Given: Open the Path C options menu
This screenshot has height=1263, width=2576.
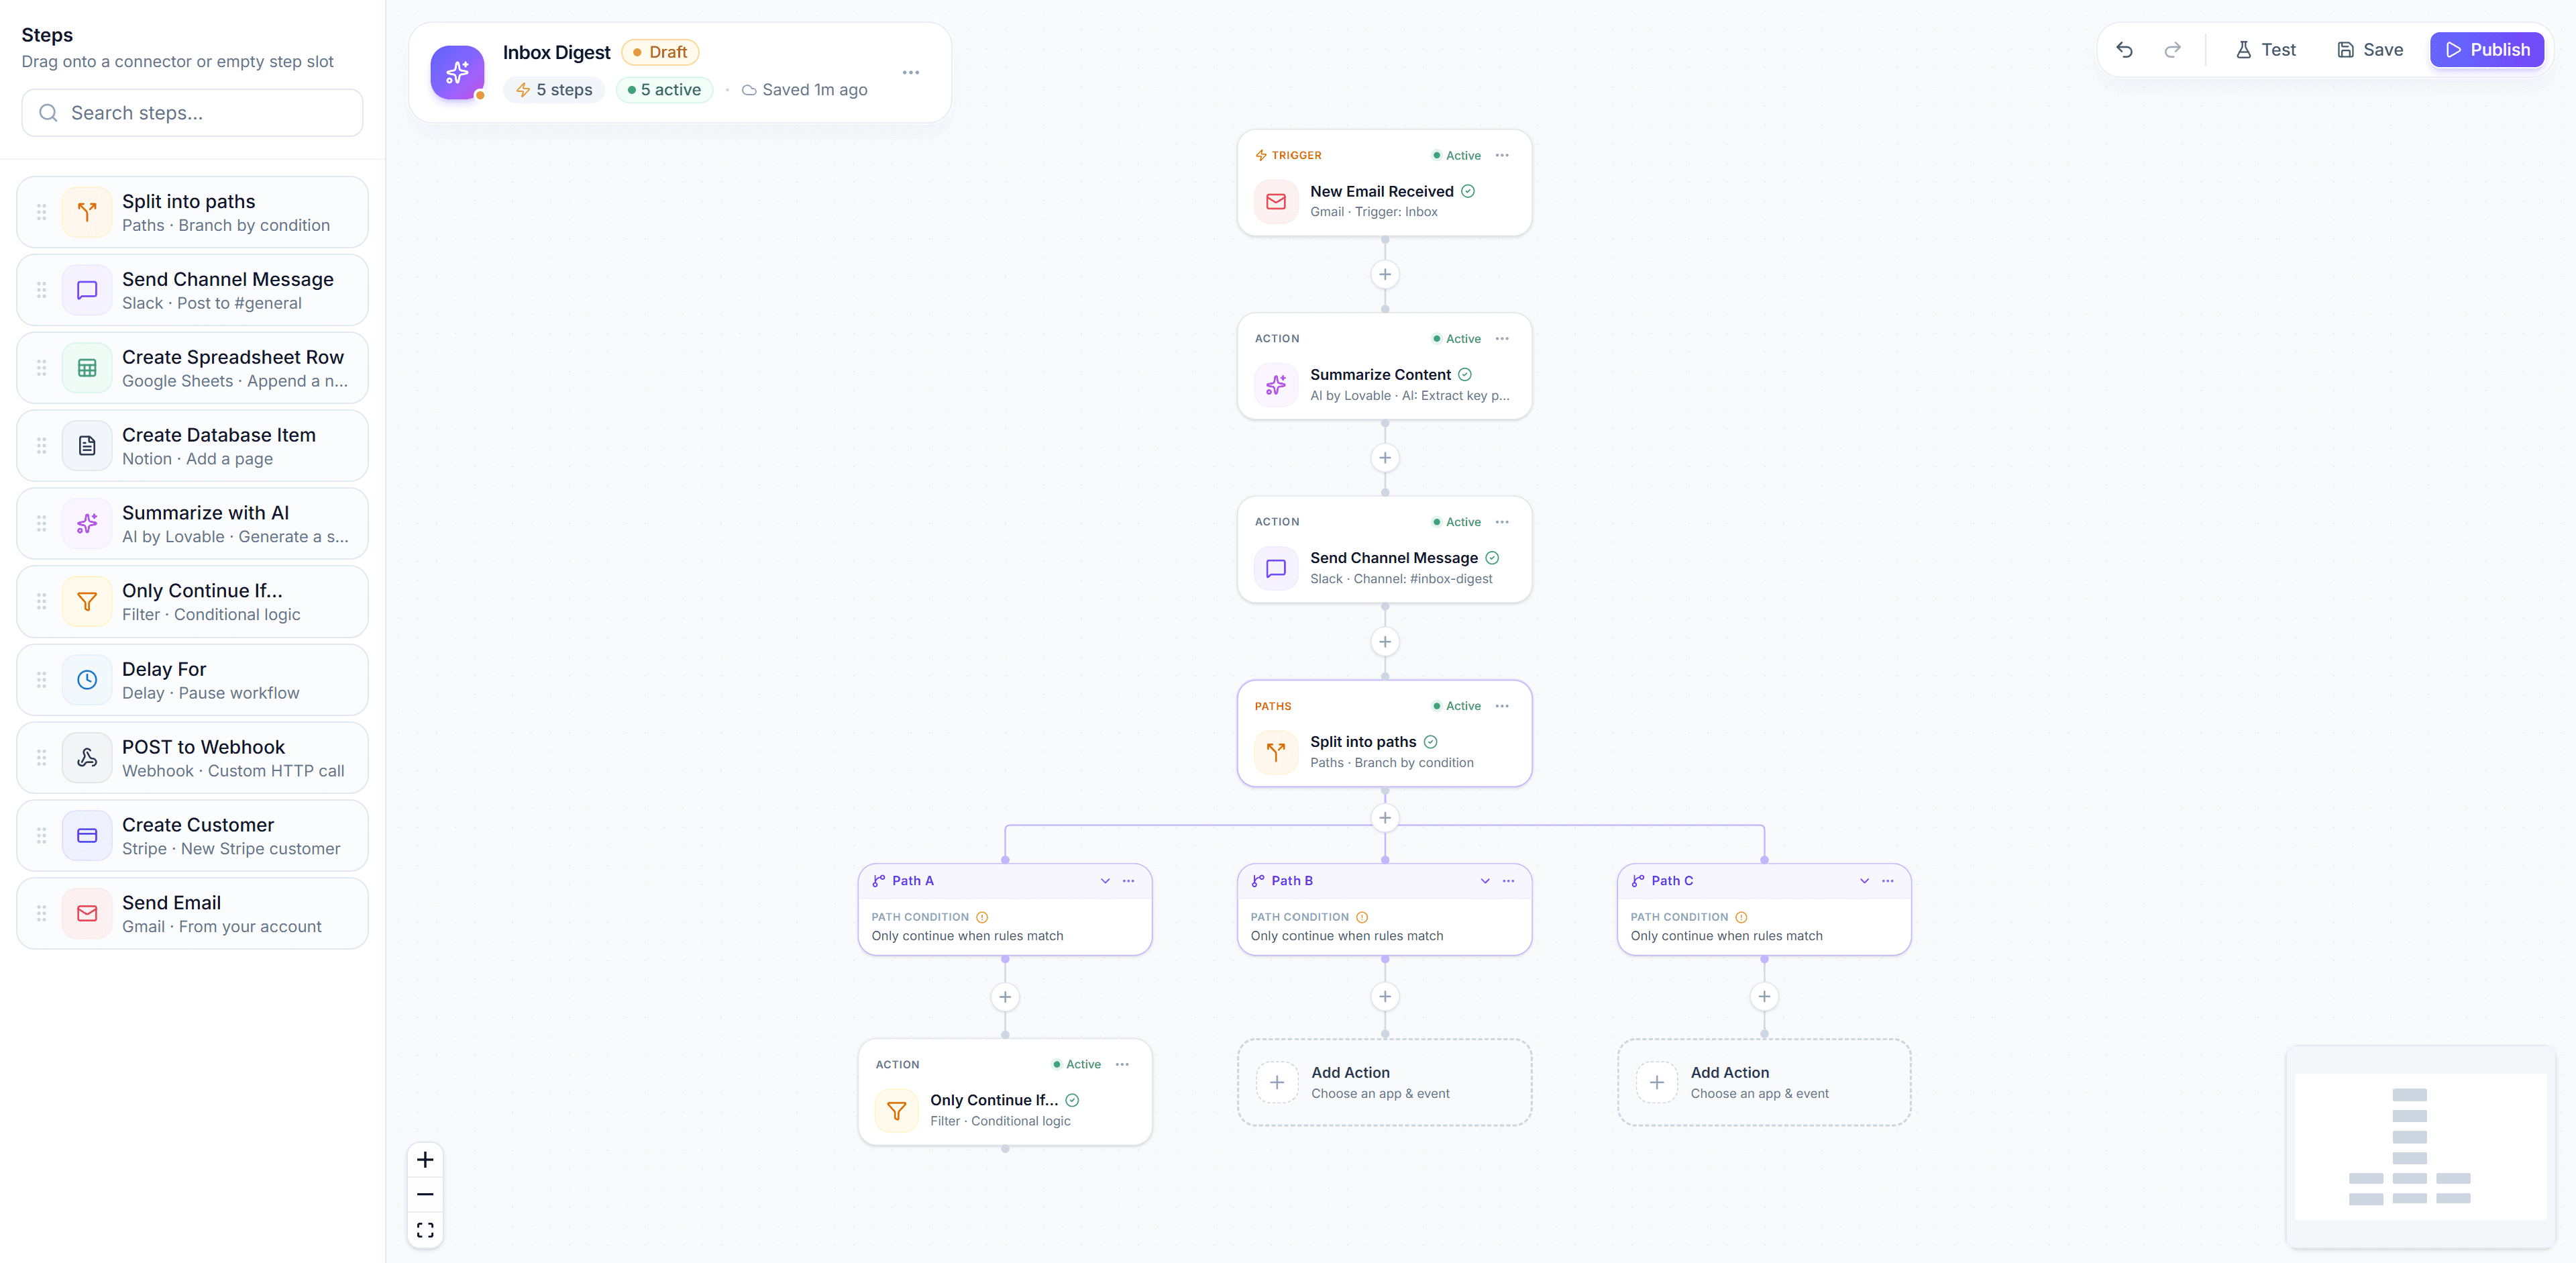Looking at the screenshot, I should coord(1887,881).
